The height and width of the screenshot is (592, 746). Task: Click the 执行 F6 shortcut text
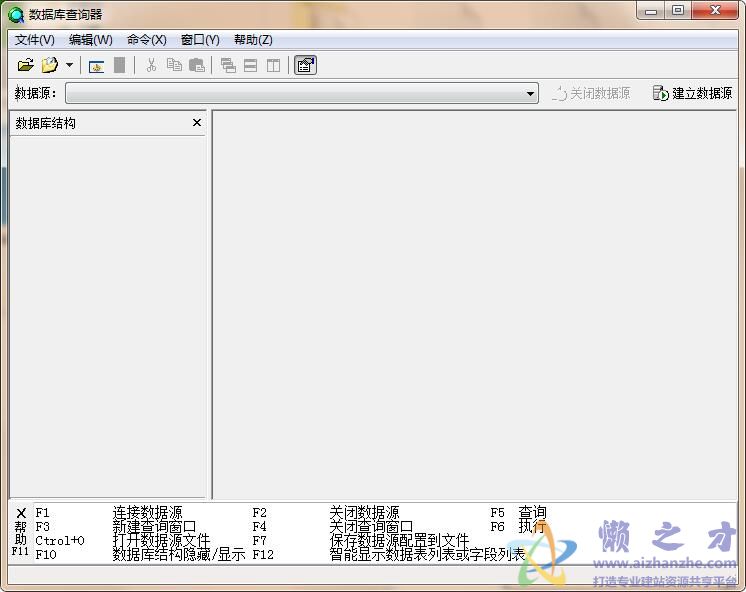(532, 526)
